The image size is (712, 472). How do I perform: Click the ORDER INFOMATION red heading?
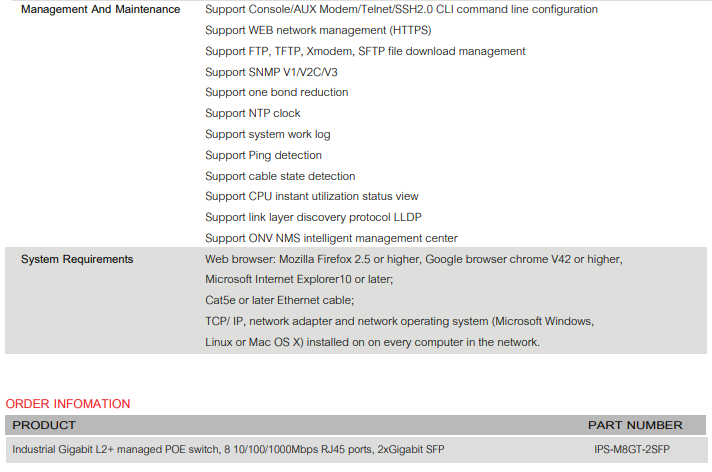click(x=68, y=403)
